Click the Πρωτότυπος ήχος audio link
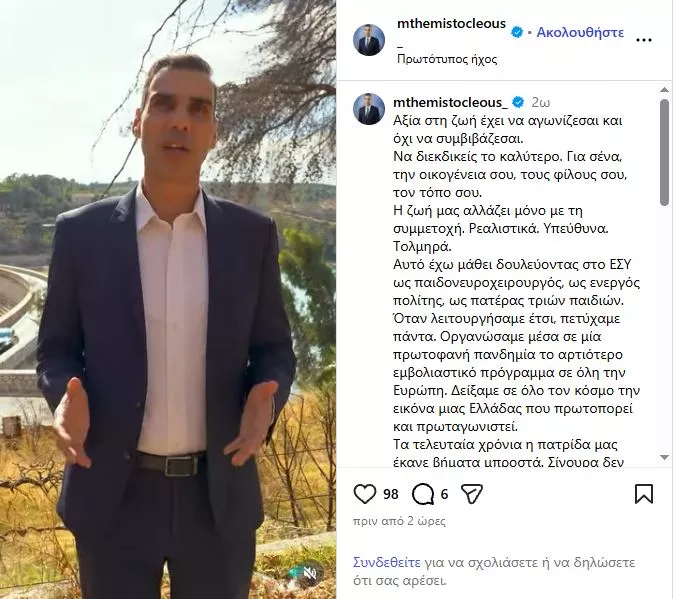This screenshot has width=673, height=599. coord(447,59)
